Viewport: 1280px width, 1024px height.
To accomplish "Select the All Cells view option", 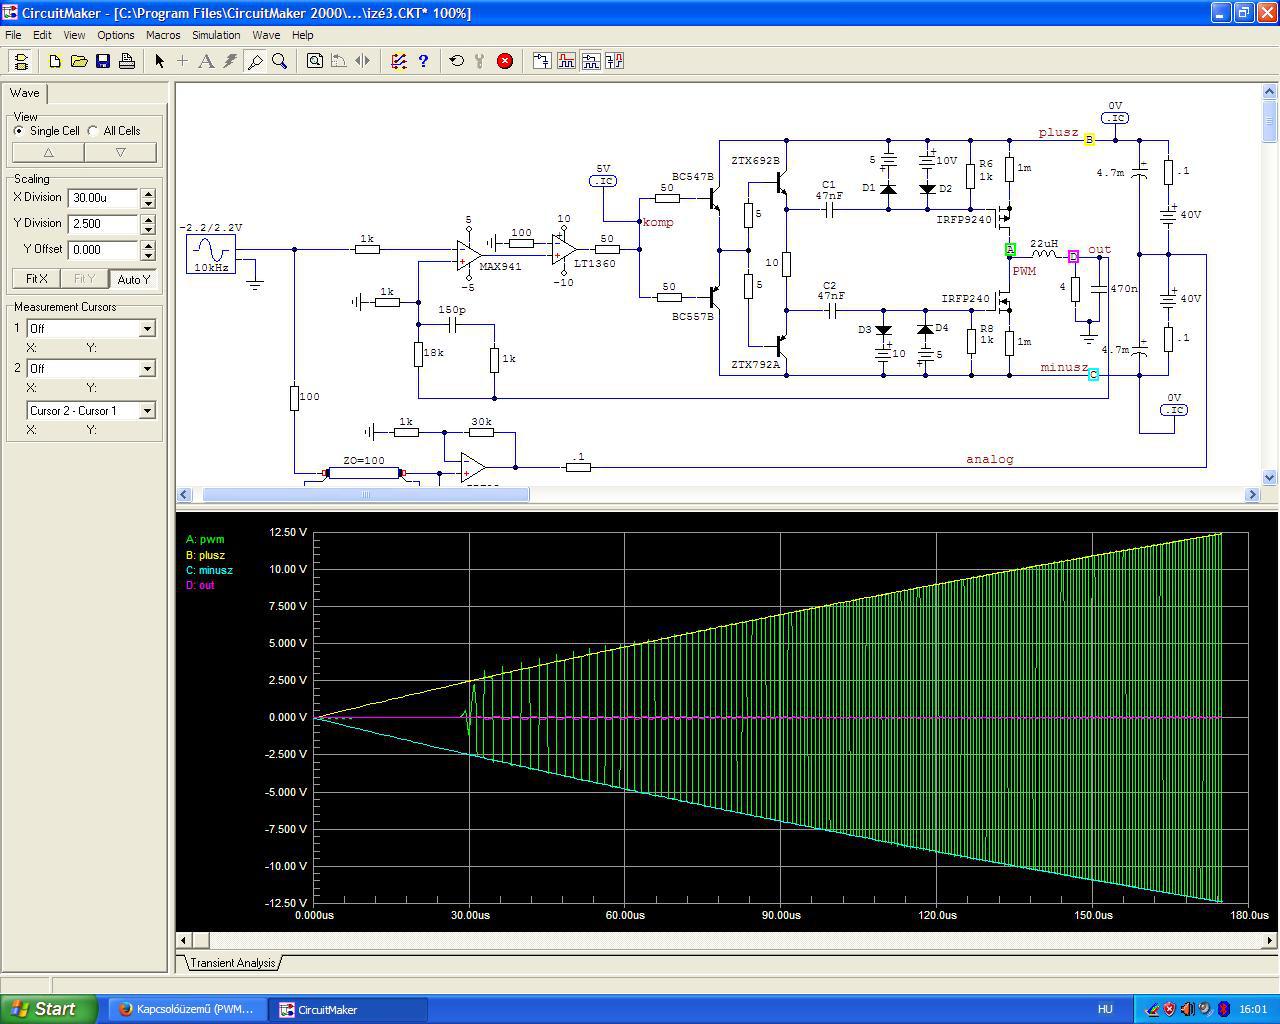I will point(93,131).
